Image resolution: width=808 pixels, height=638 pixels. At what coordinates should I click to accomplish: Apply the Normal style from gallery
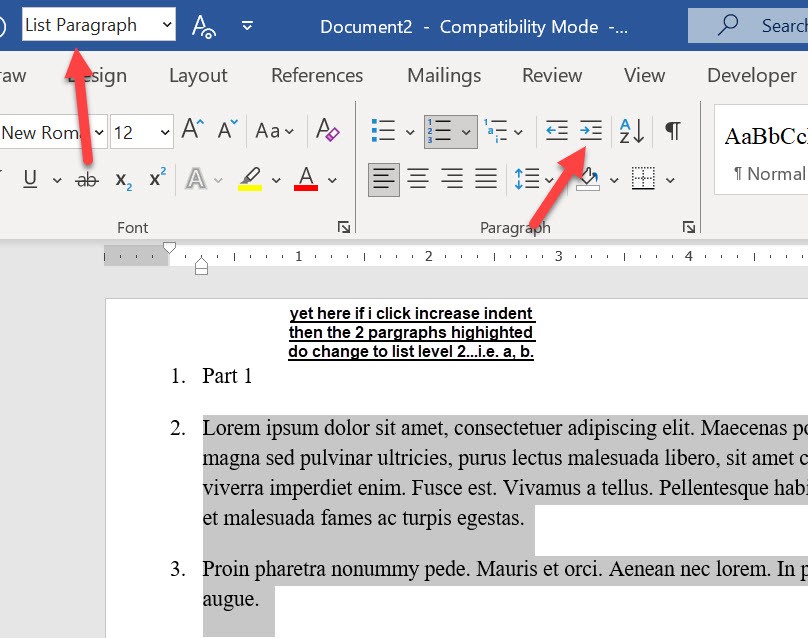pyautogui.click(x=763, y=150)
